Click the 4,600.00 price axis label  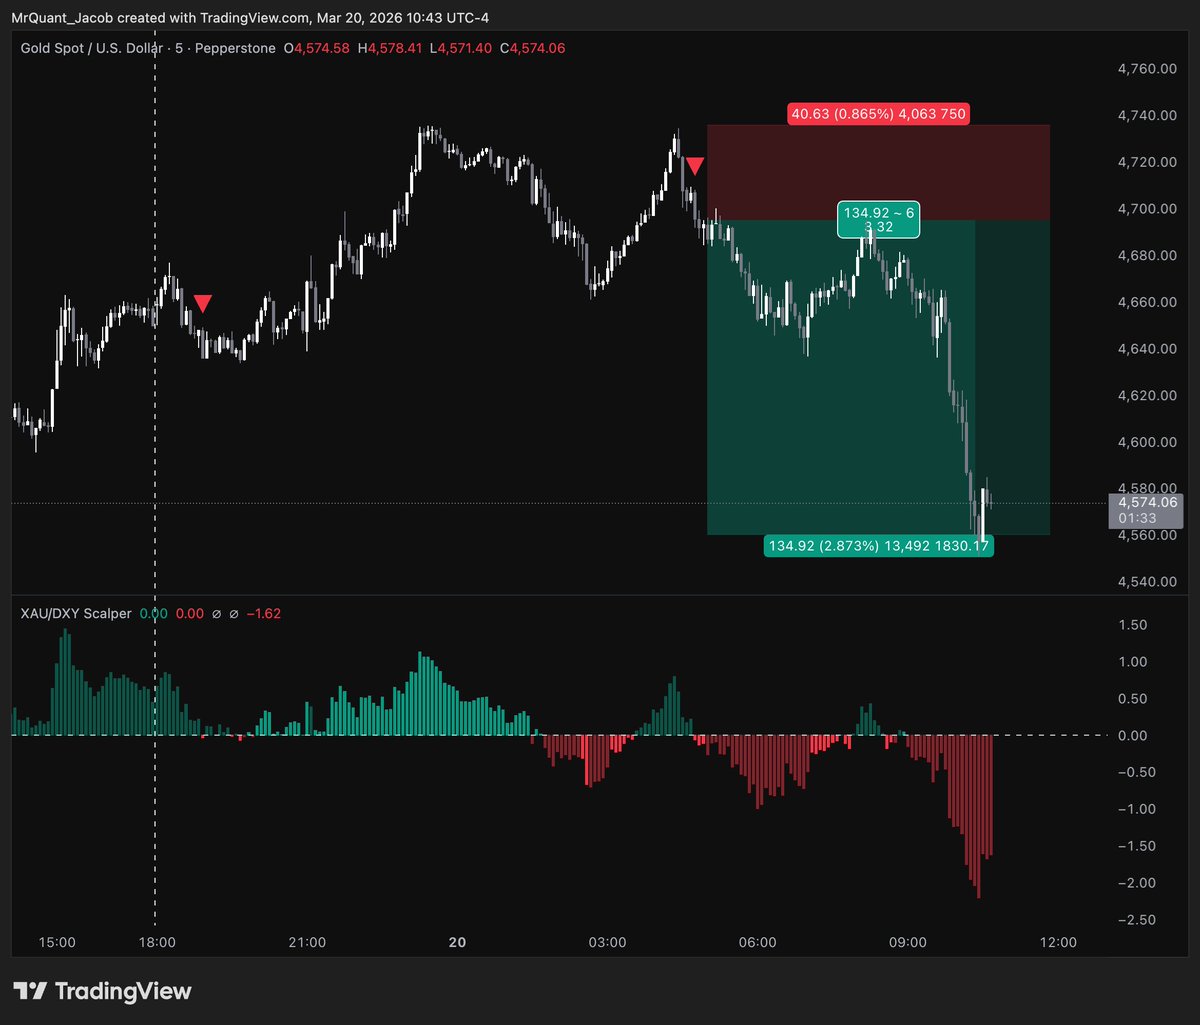click(1145, 442)
